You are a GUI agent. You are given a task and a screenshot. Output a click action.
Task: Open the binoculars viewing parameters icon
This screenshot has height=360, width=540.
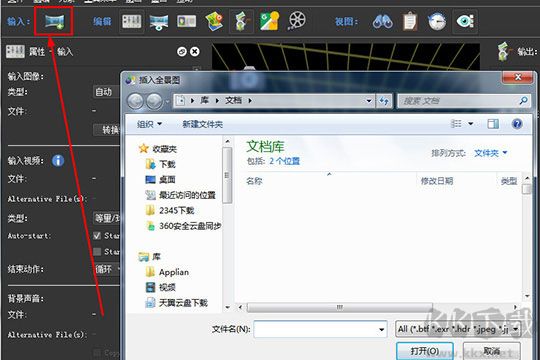[x=383, y=21]
